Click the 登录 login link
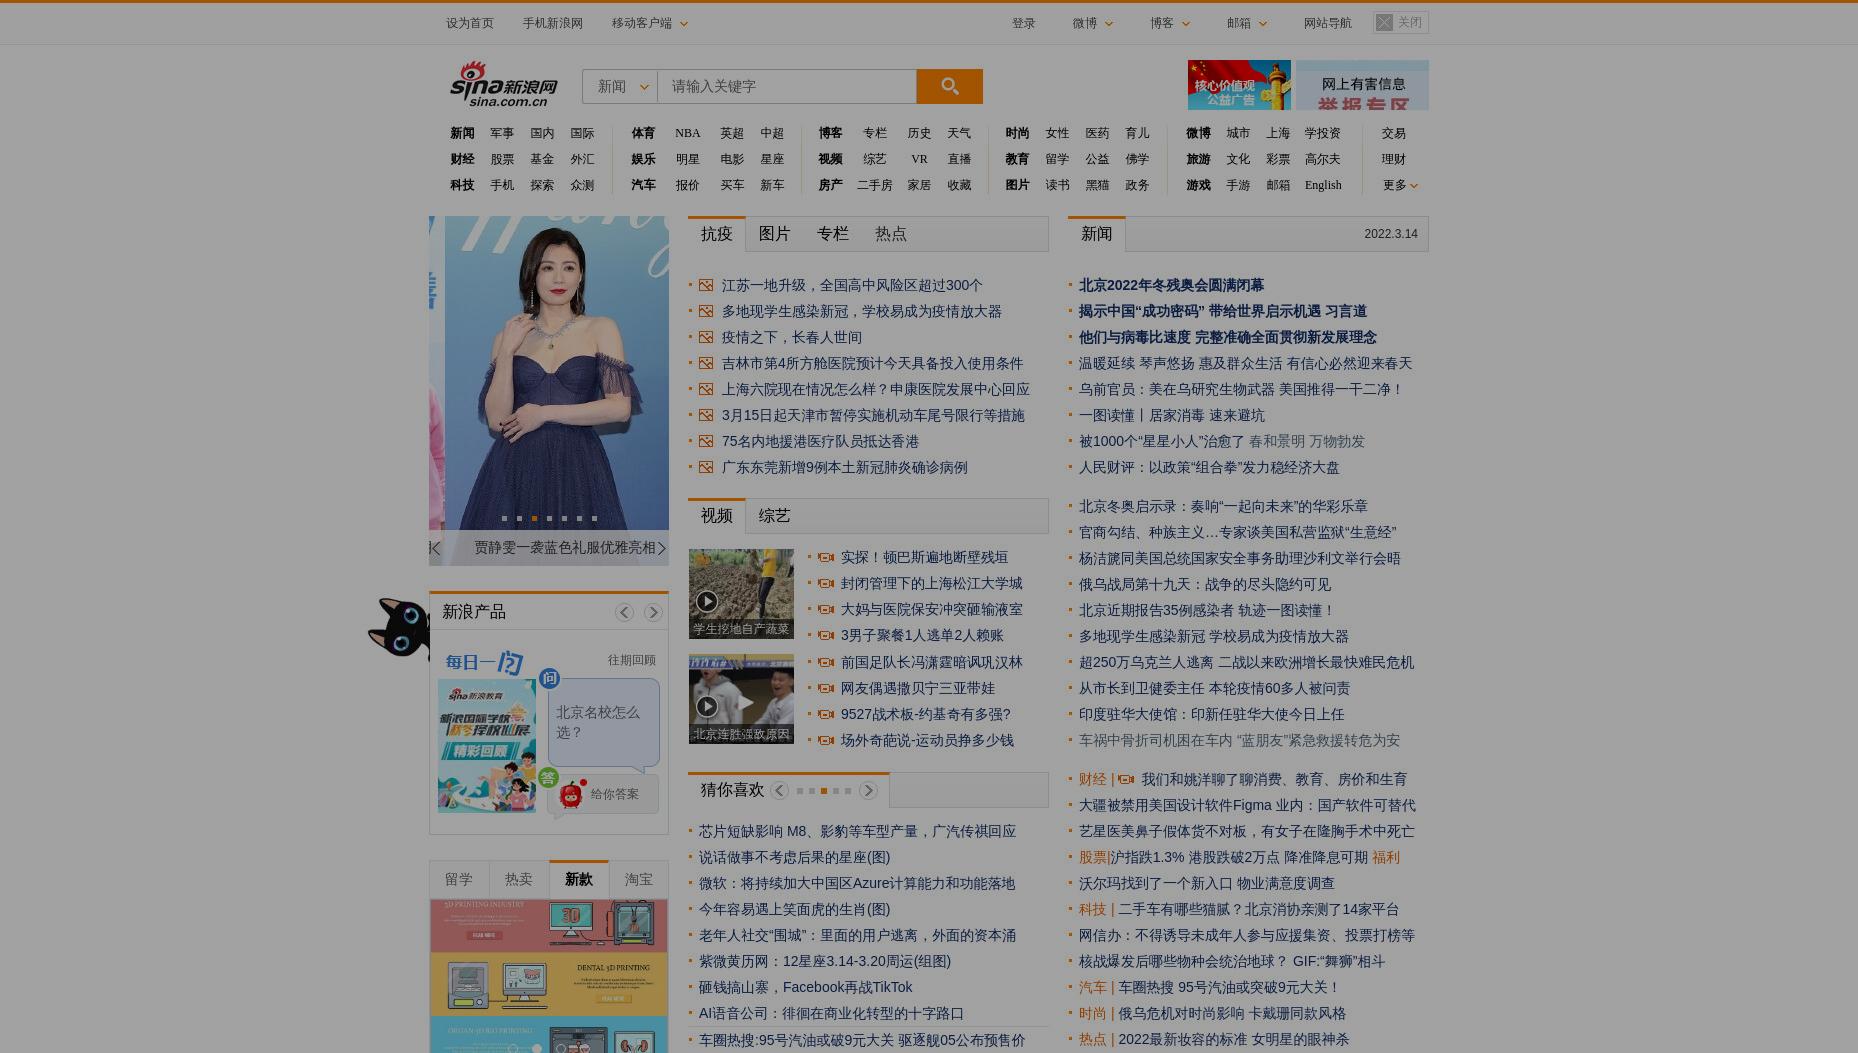The width and height of the screenshot is (1858, 1053). [1023, 23]
